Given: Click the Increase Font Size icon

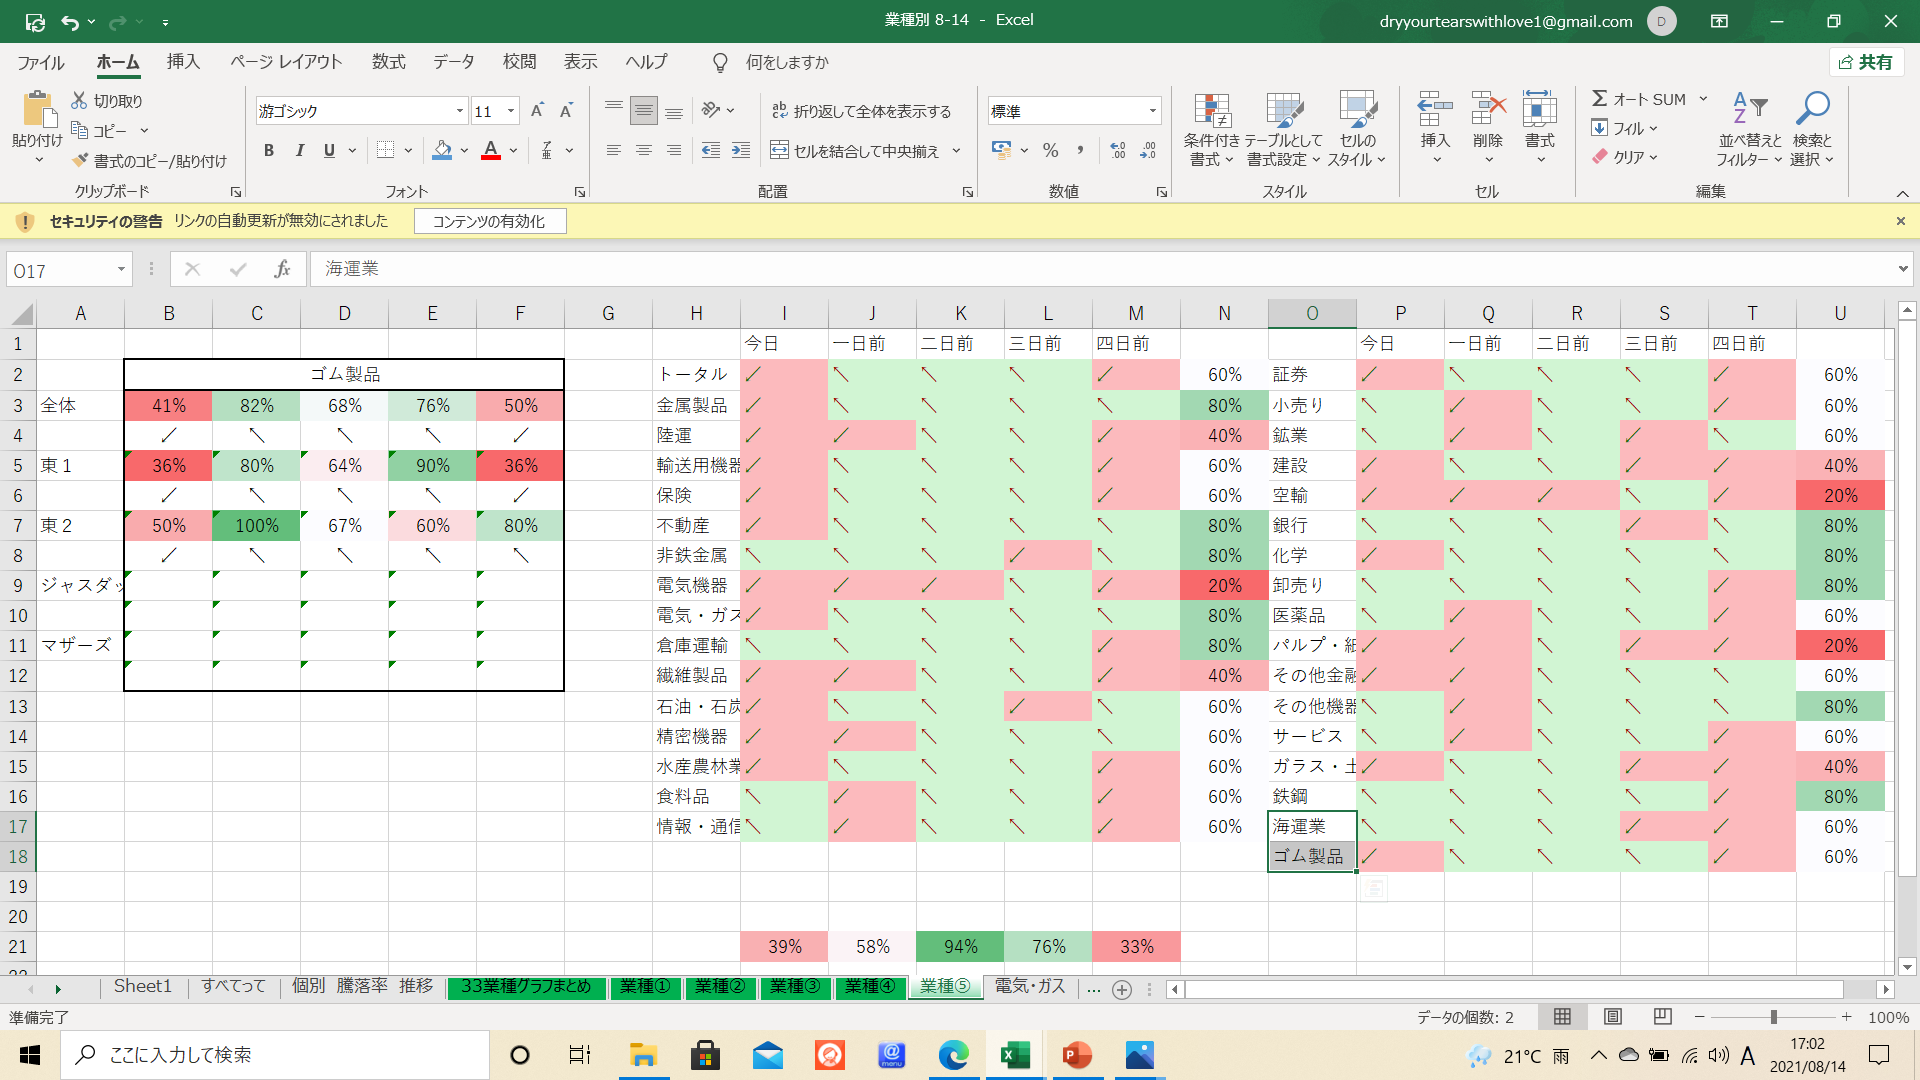Looking at the screenshot, I should 537,111.
